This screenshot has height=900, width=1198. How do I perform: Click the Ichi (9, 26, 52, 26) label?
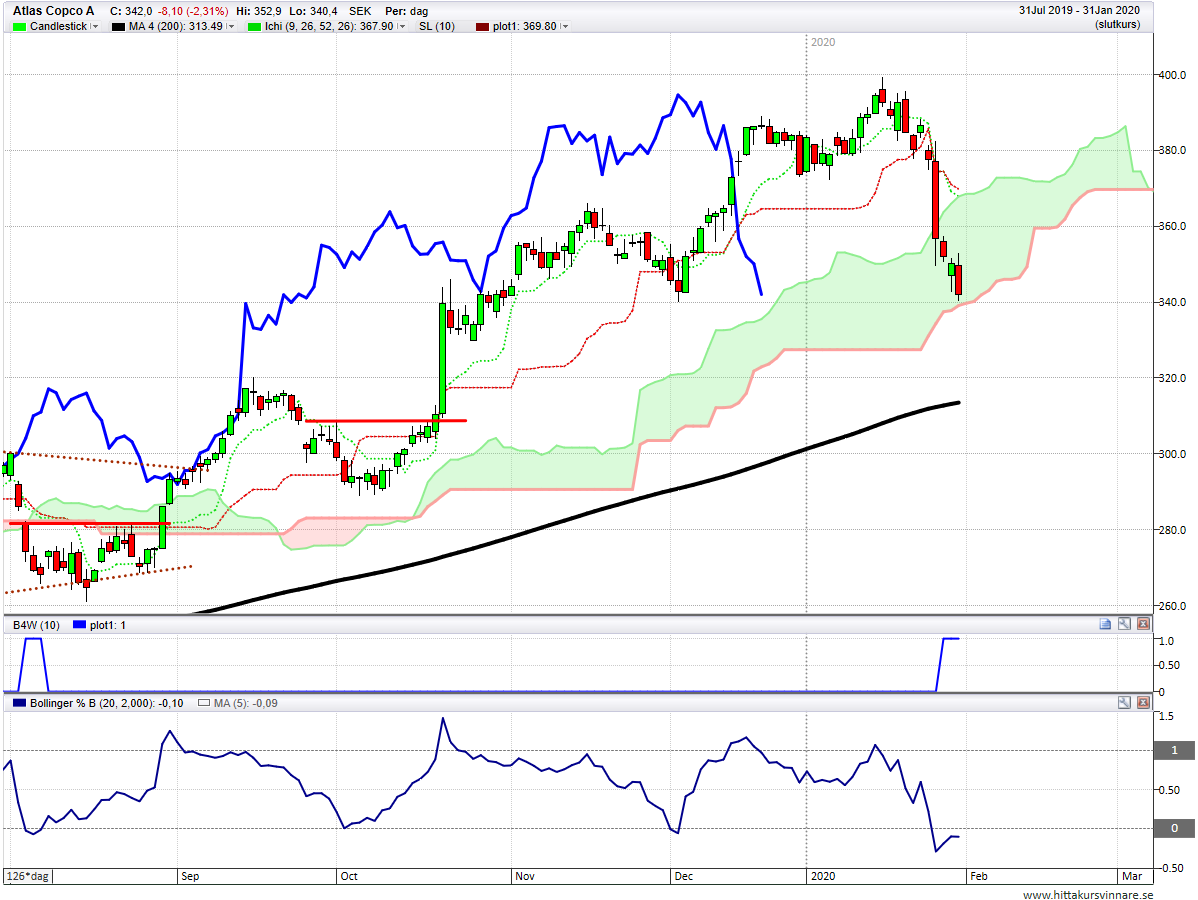pyautogui.click(x=329, y=26)
